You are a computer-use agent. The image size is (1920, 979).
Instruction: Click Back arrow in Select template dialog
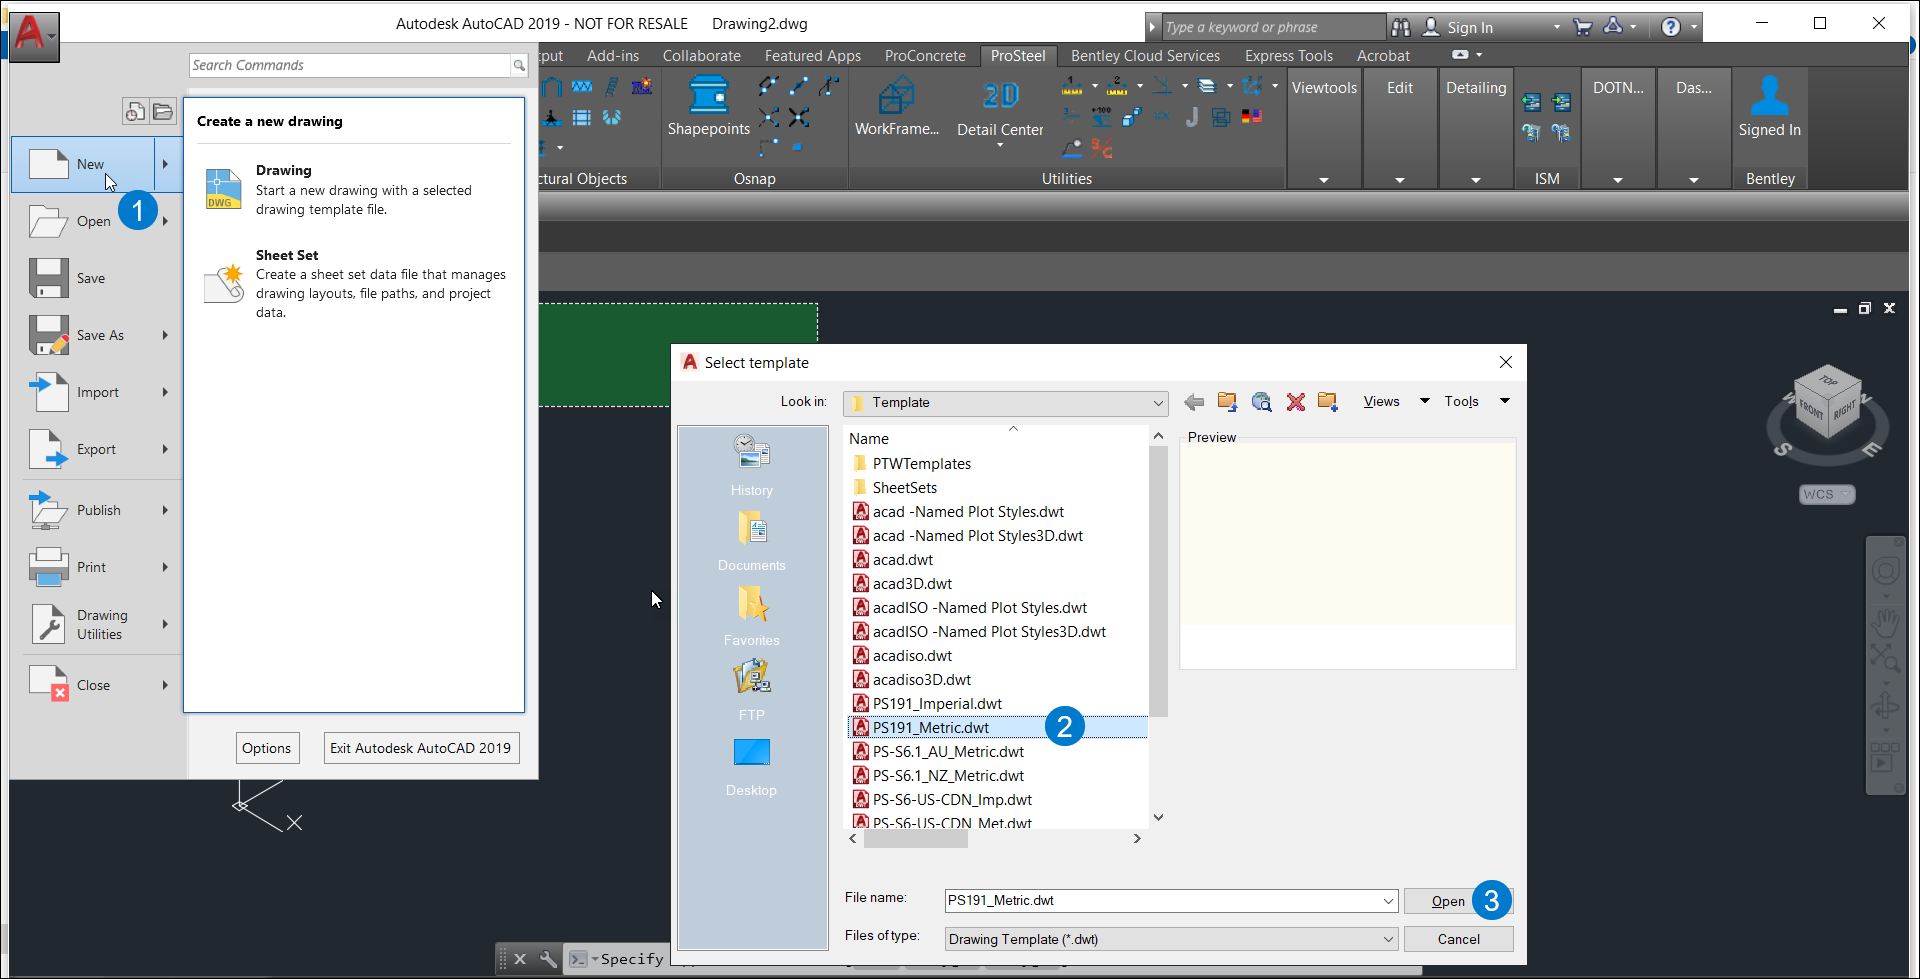point(1193,402)
